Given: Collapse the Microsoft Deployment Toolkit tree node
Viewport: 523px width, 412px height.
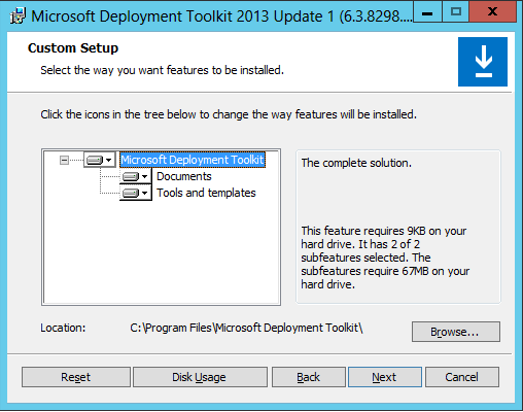Looking at the screenshot, I should [64, 160].
